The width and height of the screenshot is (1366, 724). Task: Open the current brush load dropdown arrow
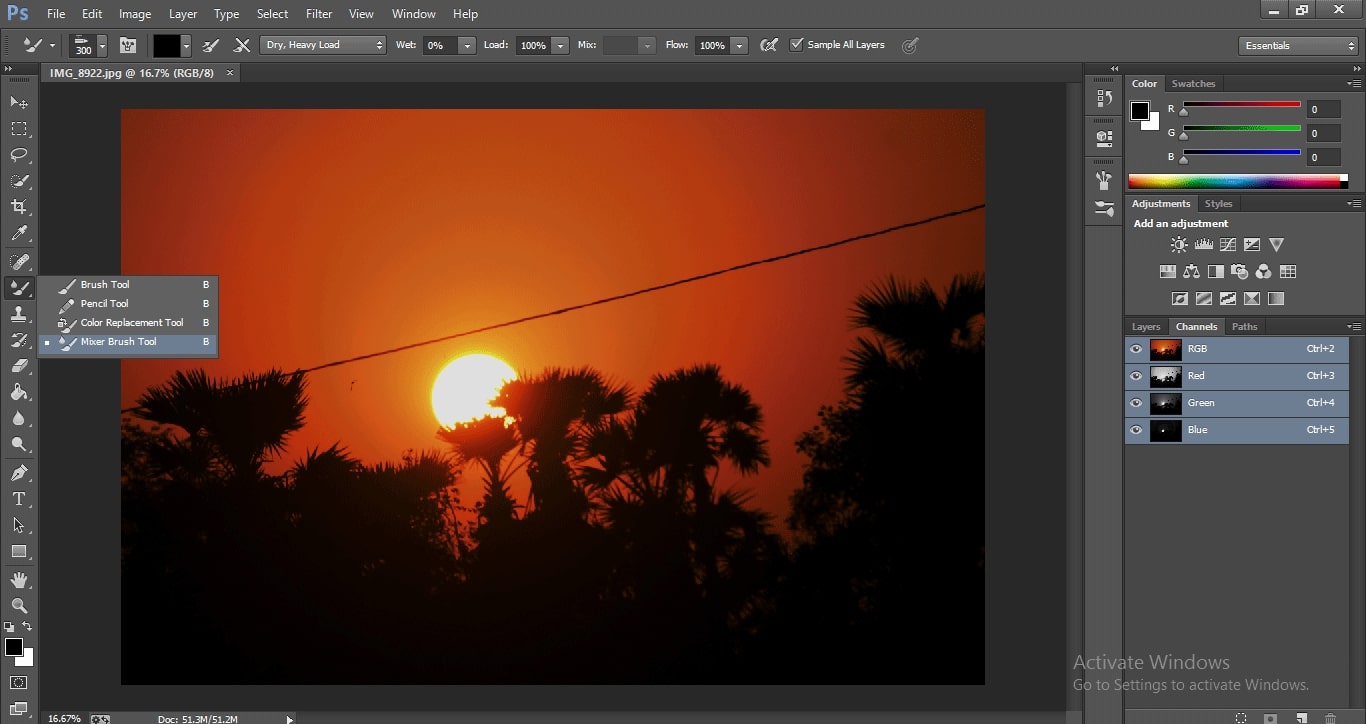point(186,46)
